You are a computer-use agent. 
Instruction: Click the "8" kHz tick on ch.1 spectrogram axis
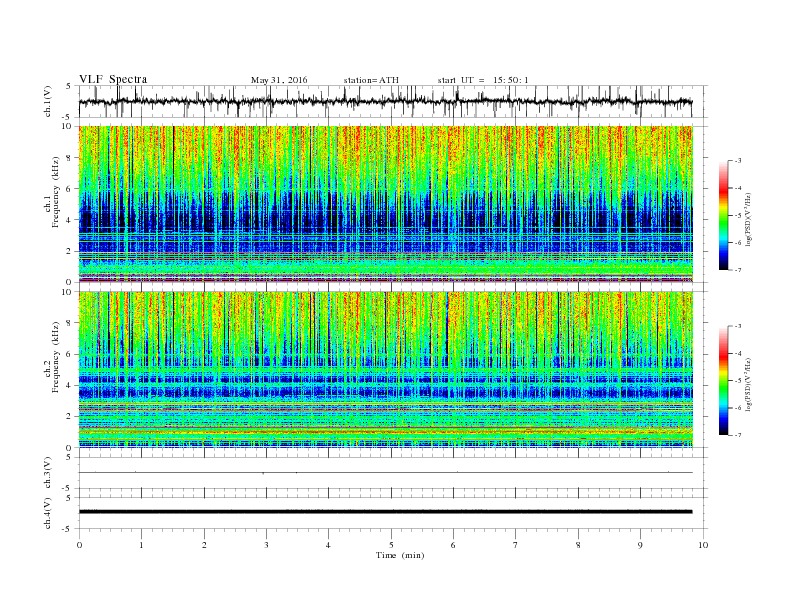(x=69, y=158)
